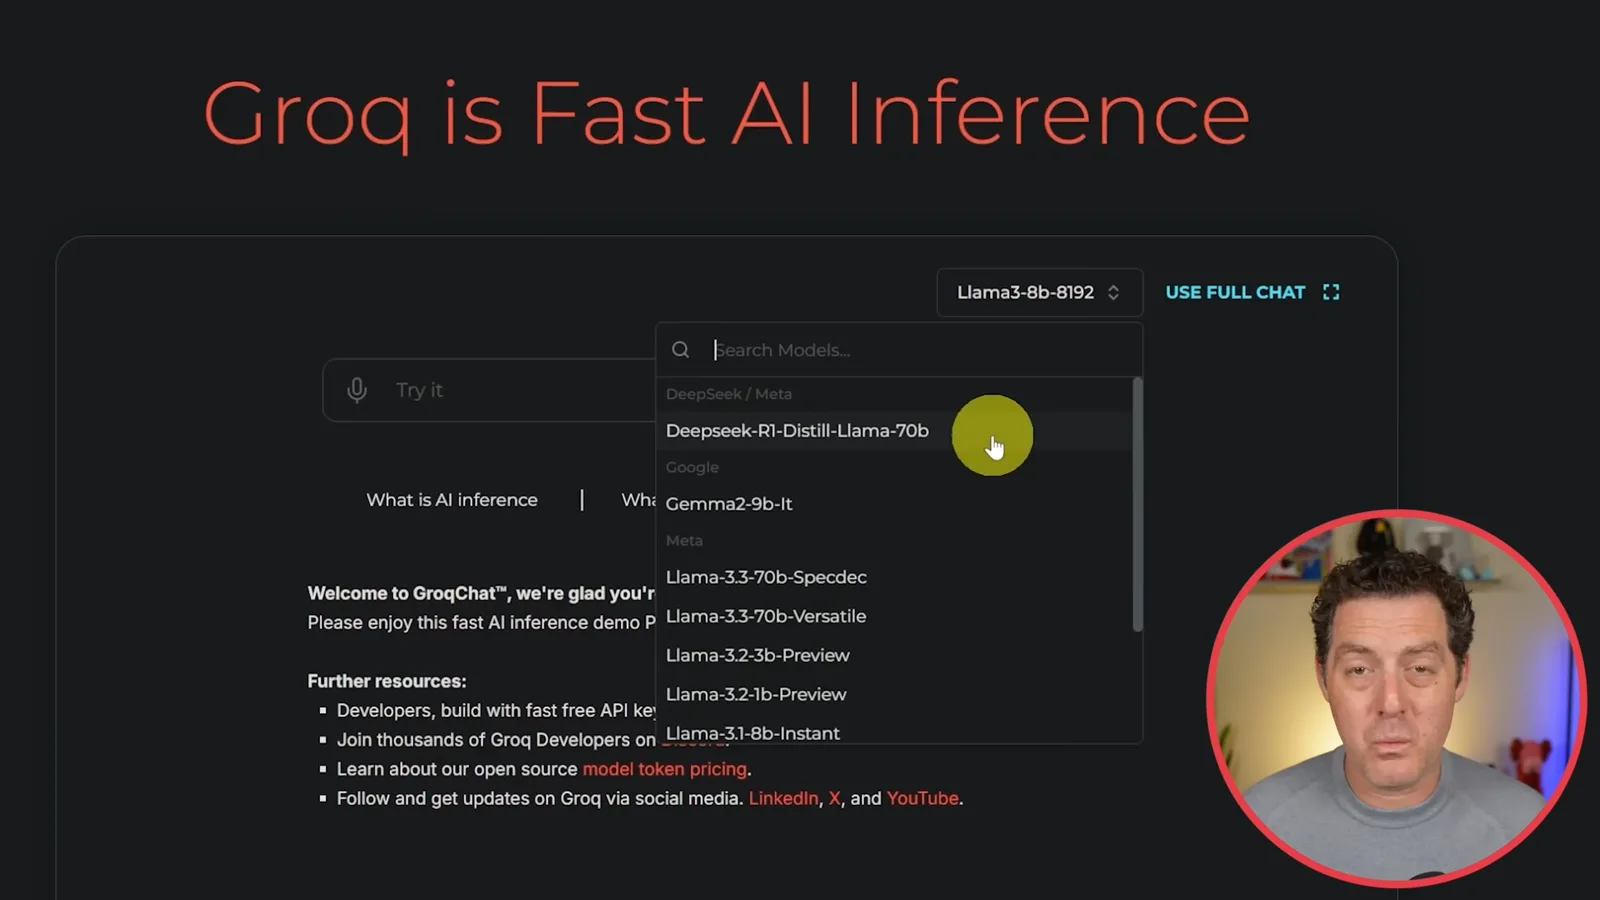
Task: Click the 'Google' group label in model list
Action: [x=692, y=467]
